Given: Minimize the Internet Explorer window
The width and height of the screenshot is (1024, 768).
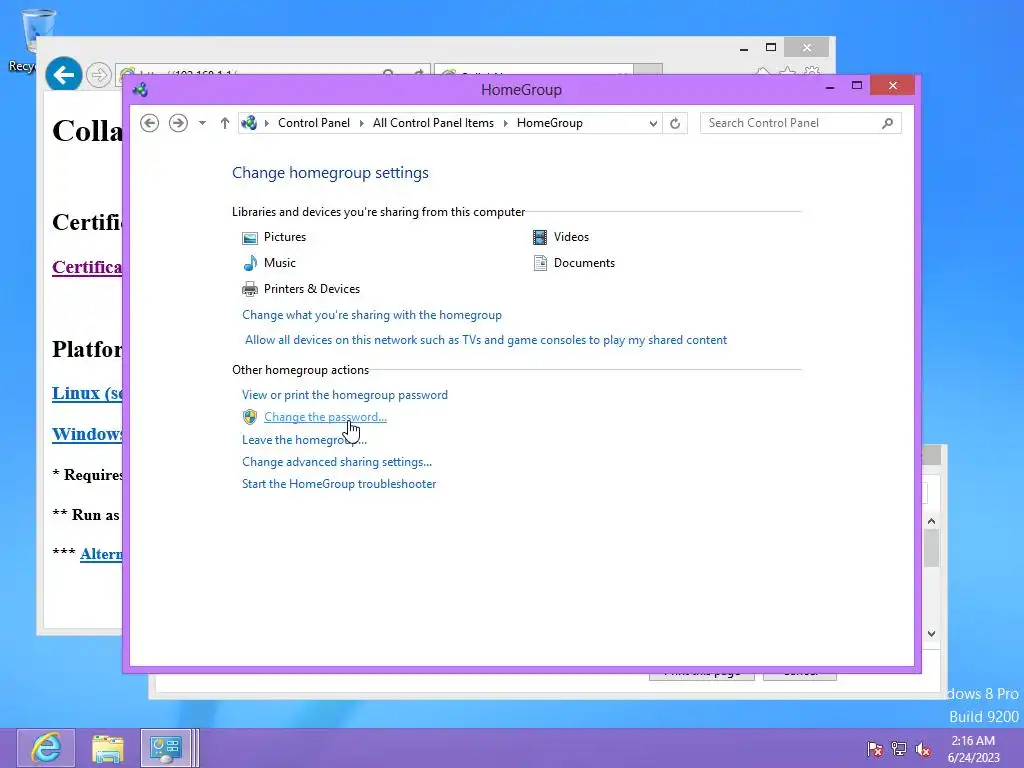Looking at the screenshot, I should click(x=744, y=48).
